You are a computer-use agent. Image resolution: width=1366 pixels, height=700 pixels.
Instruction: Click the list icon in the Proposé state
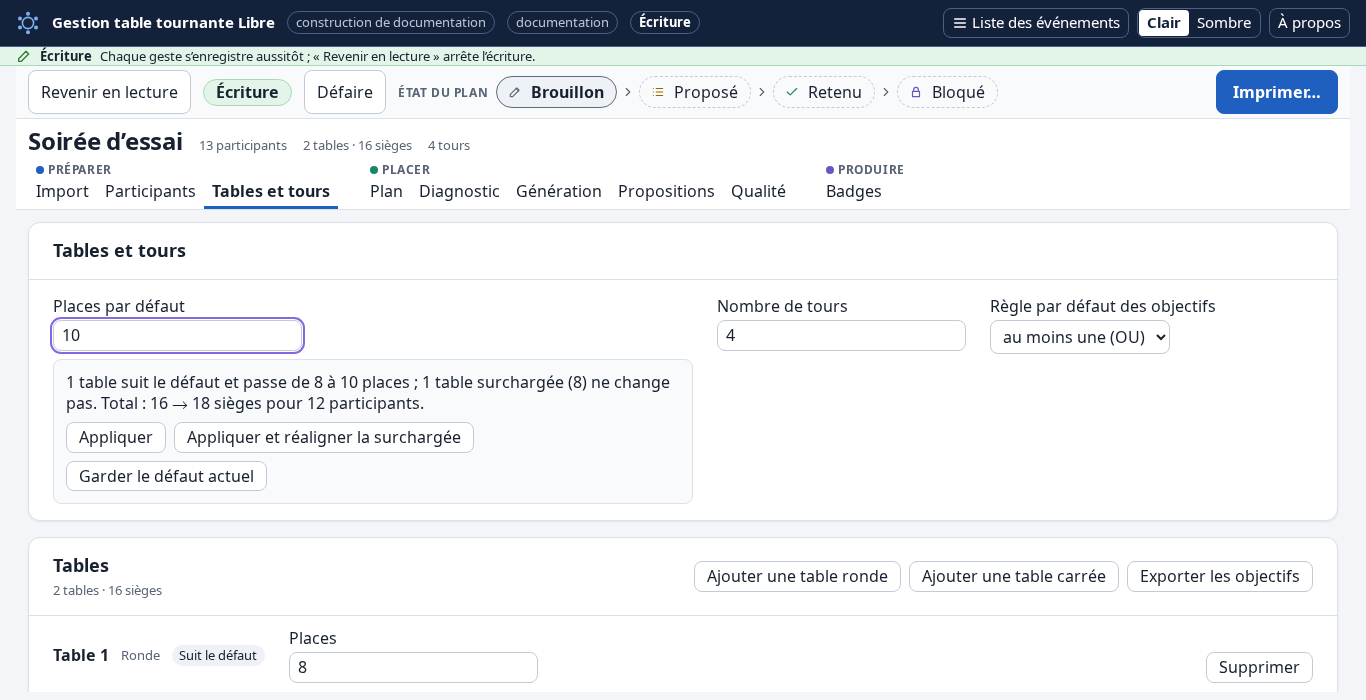coord(658,92)
